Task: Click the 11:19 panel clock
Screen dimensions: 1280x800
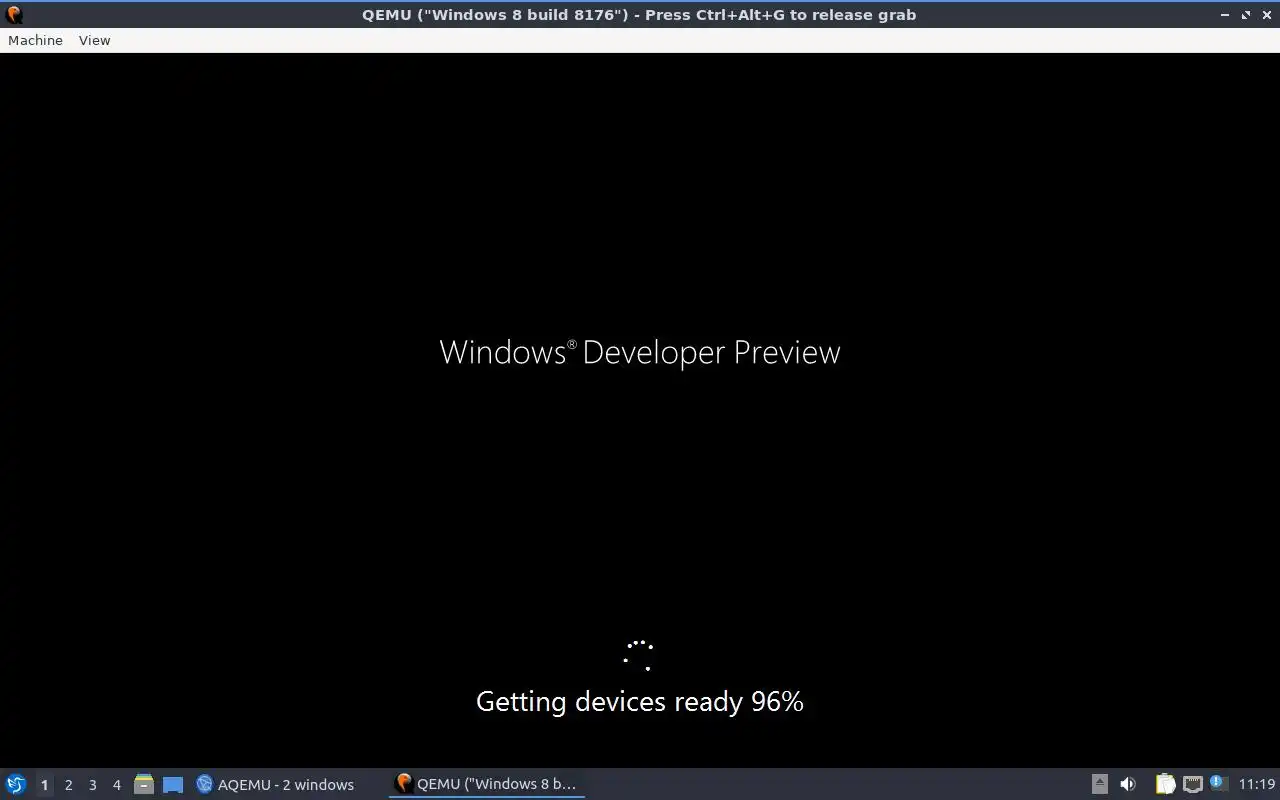Action: coord(1257,784)
